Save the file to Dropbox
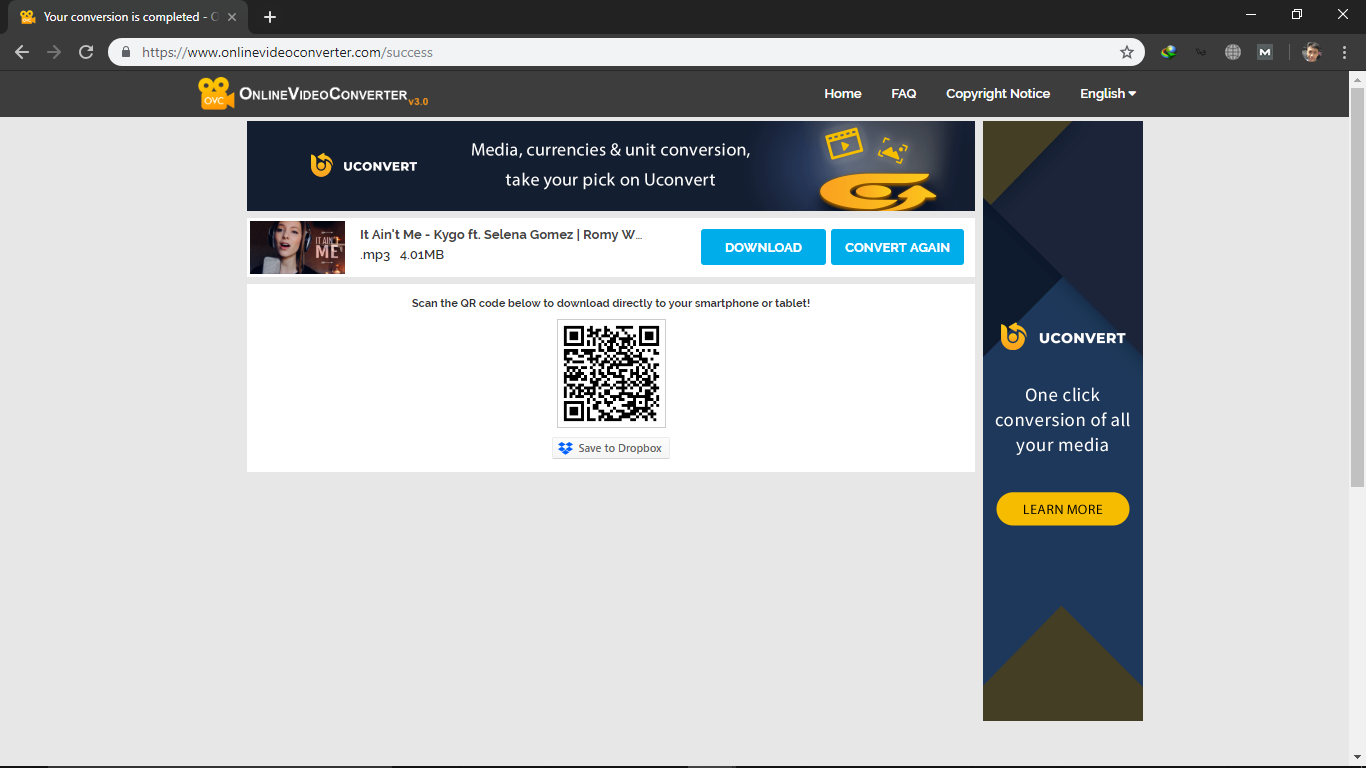This screenshot has height=768, width=1366. coord(611,448)
